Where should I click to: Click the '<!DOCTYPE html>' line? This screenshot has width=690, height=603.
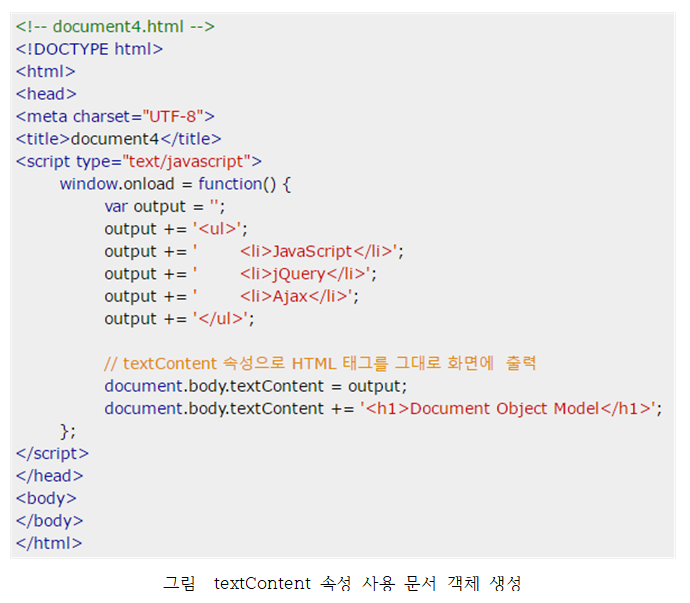(x=89, y=49)
